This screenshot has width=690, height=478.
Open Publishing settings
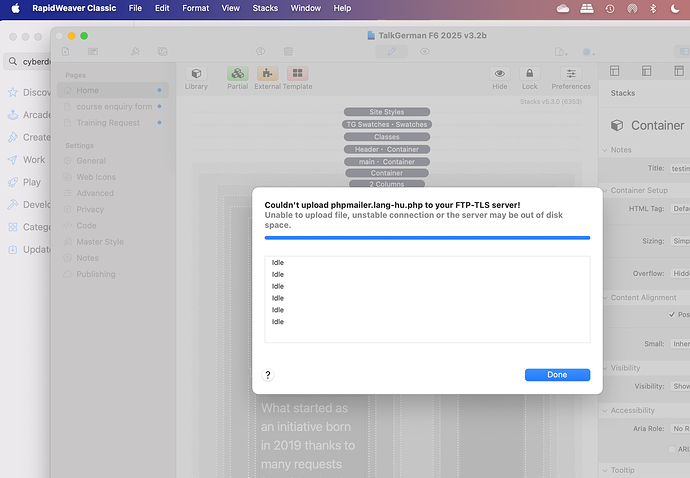tap(95, 274)
